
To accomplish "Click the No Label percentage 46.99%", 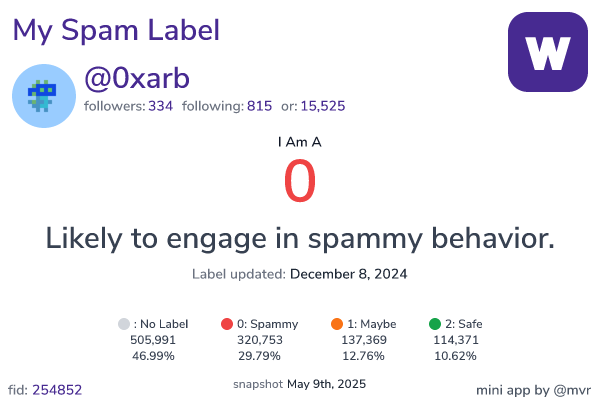I will coord(153,356).
